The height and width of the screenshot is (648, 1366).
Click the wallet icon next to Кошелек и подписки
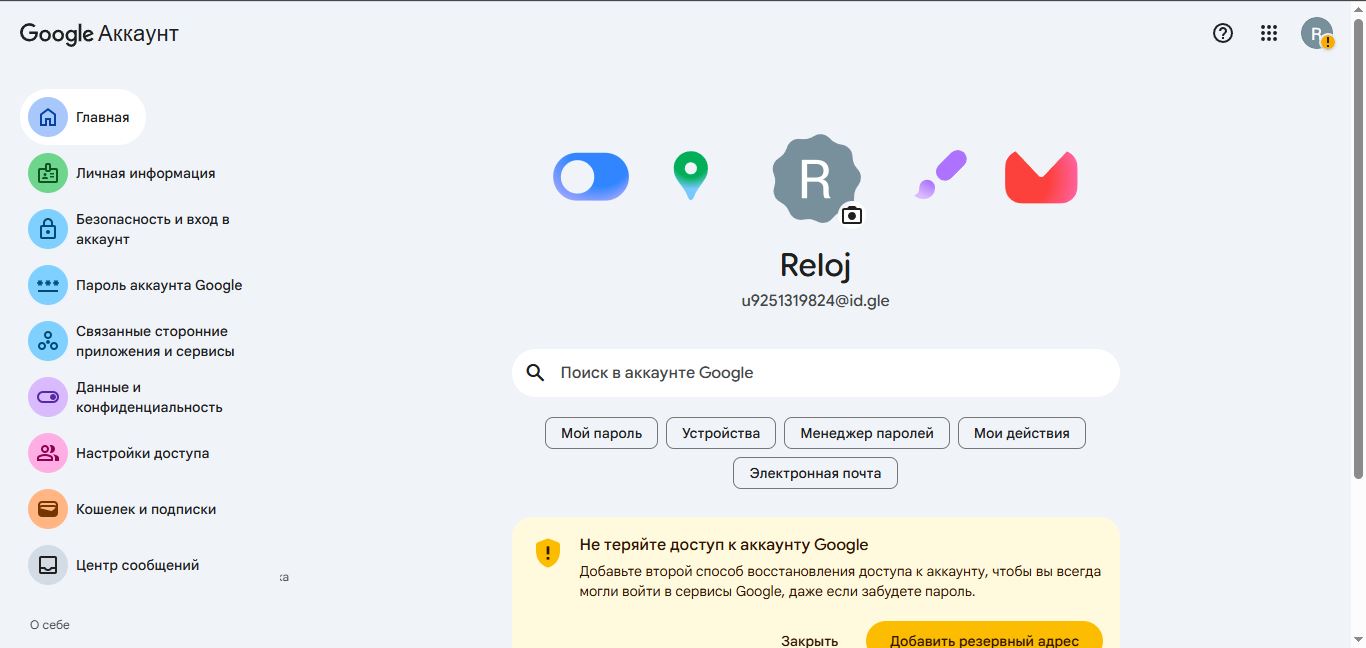click(x=47, y=509)
